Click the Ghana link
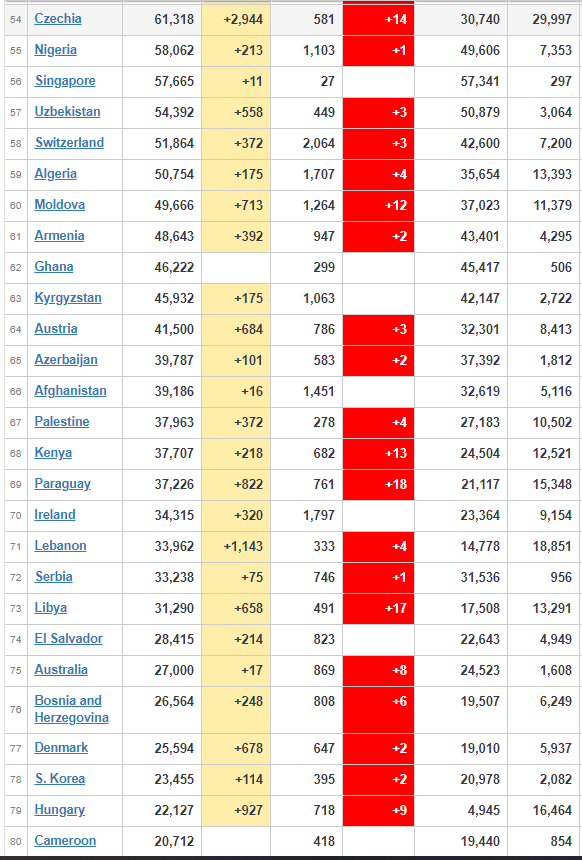Viewport: 582px width, 860px height. (x=54, y=267)
